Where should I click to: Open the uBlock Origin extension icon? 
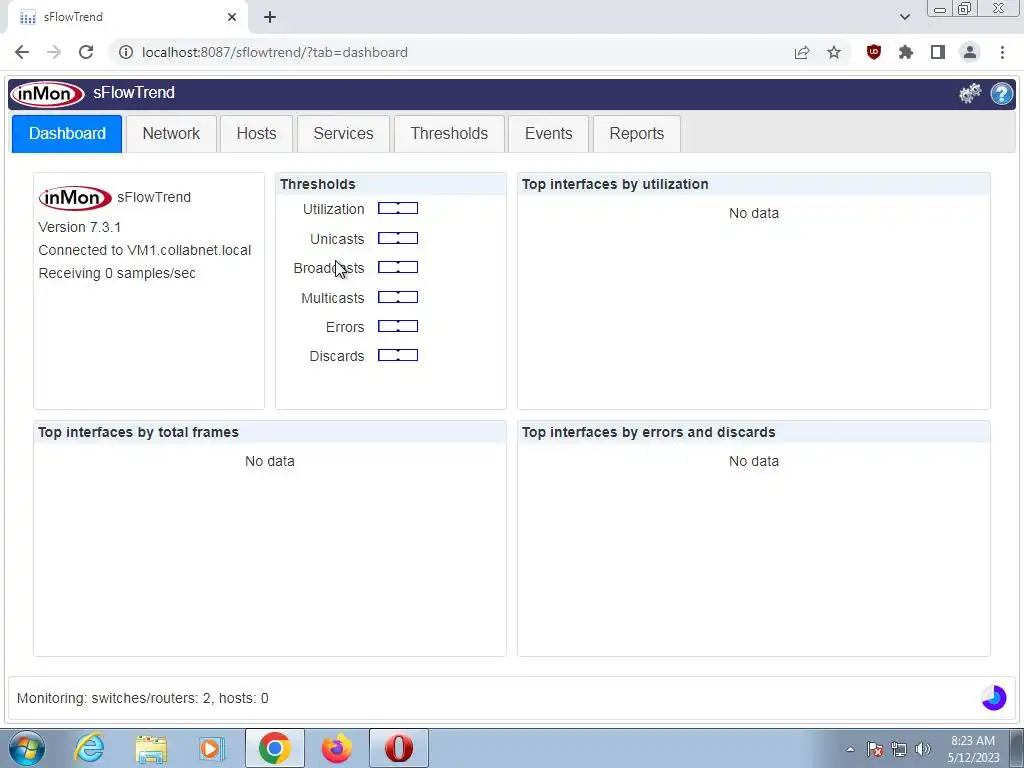pyautogui.click(x=874, y=52)
